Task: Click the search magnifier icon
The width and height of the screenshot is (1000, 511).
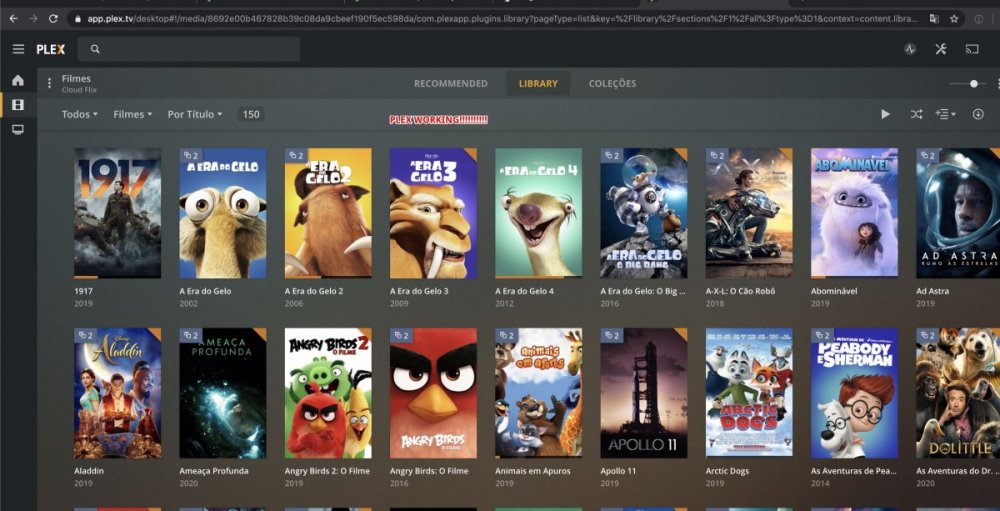Action: 95,49
